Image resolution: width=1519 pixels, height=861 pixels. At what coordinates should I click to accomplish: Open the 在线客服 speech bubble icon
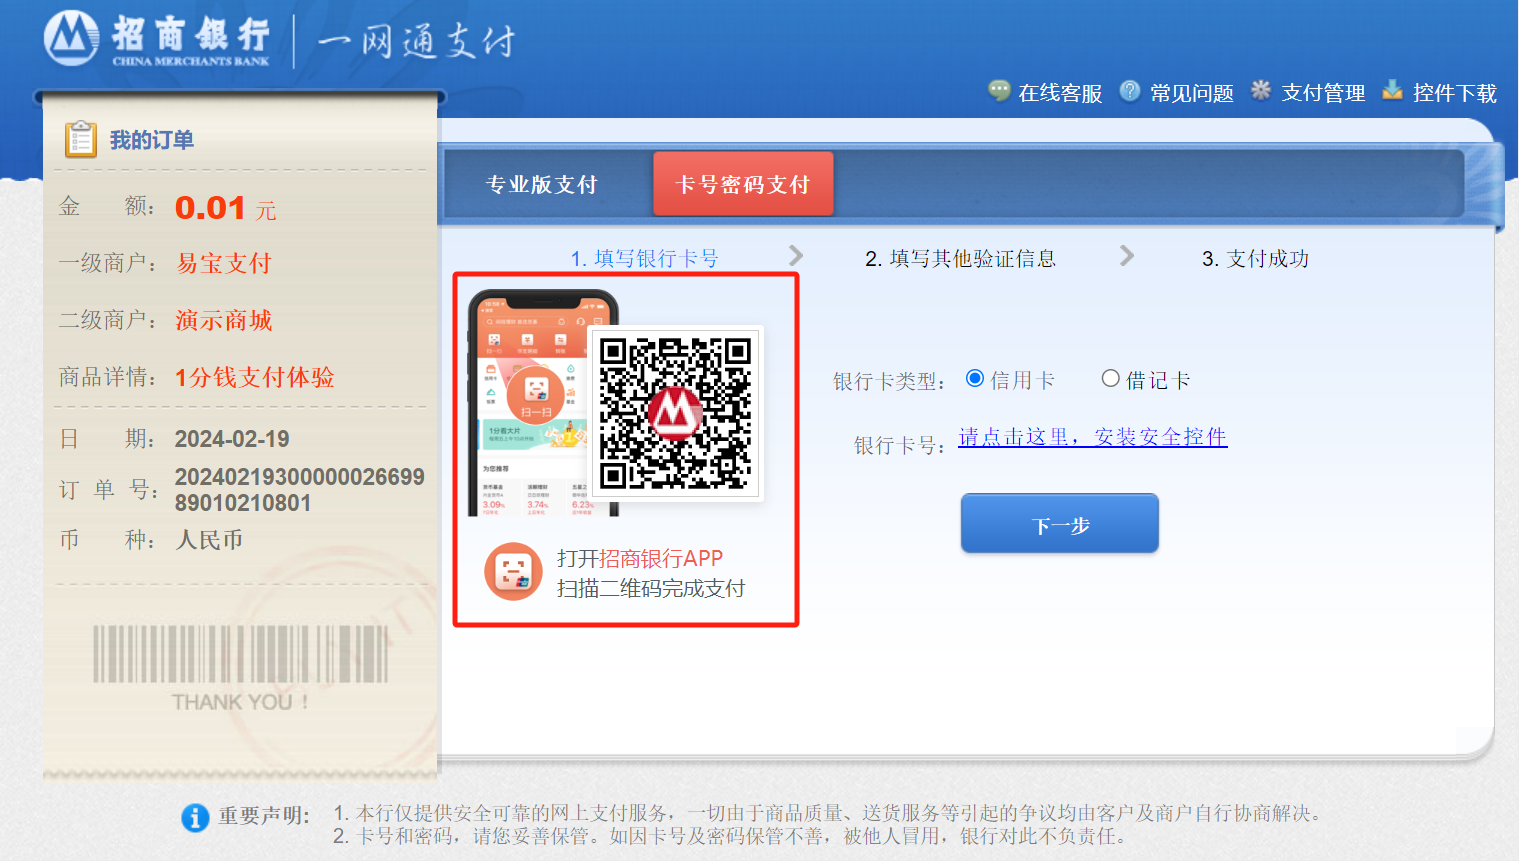coord(998,90)
